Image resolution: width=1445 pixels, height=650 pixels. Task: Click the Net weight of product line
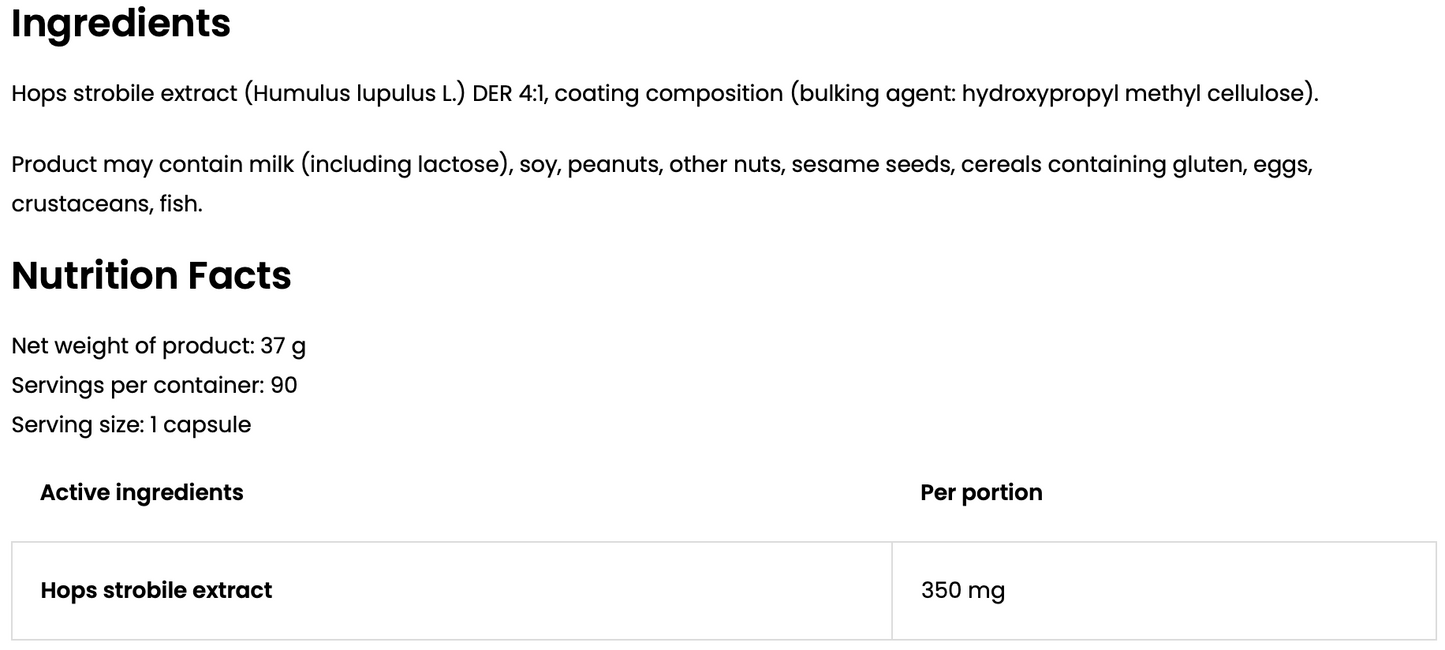tap(159, 346)
